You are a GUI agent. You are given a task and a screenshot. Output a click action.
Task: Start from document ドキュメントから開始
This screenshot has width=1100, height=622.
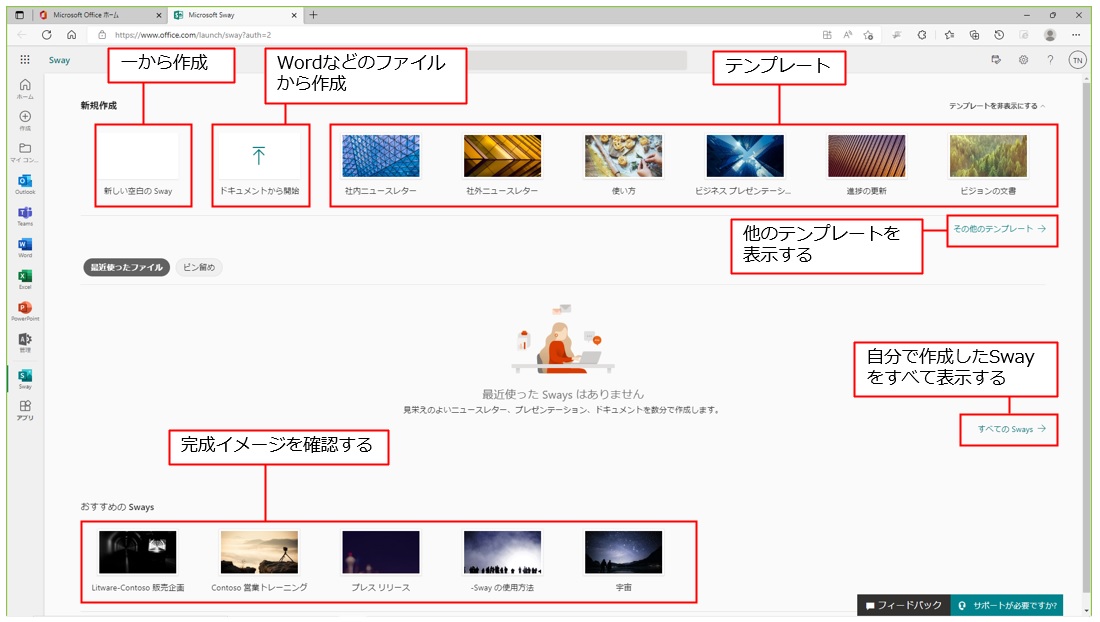click(259, 165)
